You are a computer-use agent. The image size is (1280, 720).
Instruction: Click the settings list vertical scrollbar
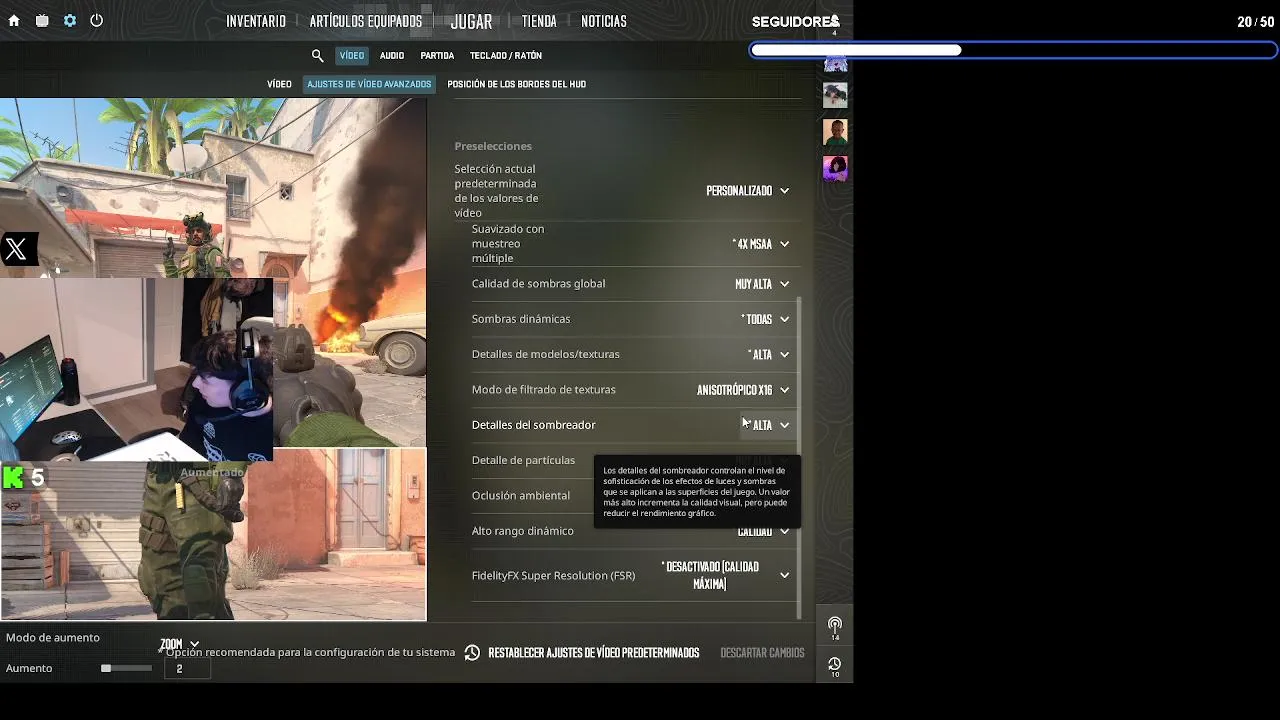(x=798, y=457)
